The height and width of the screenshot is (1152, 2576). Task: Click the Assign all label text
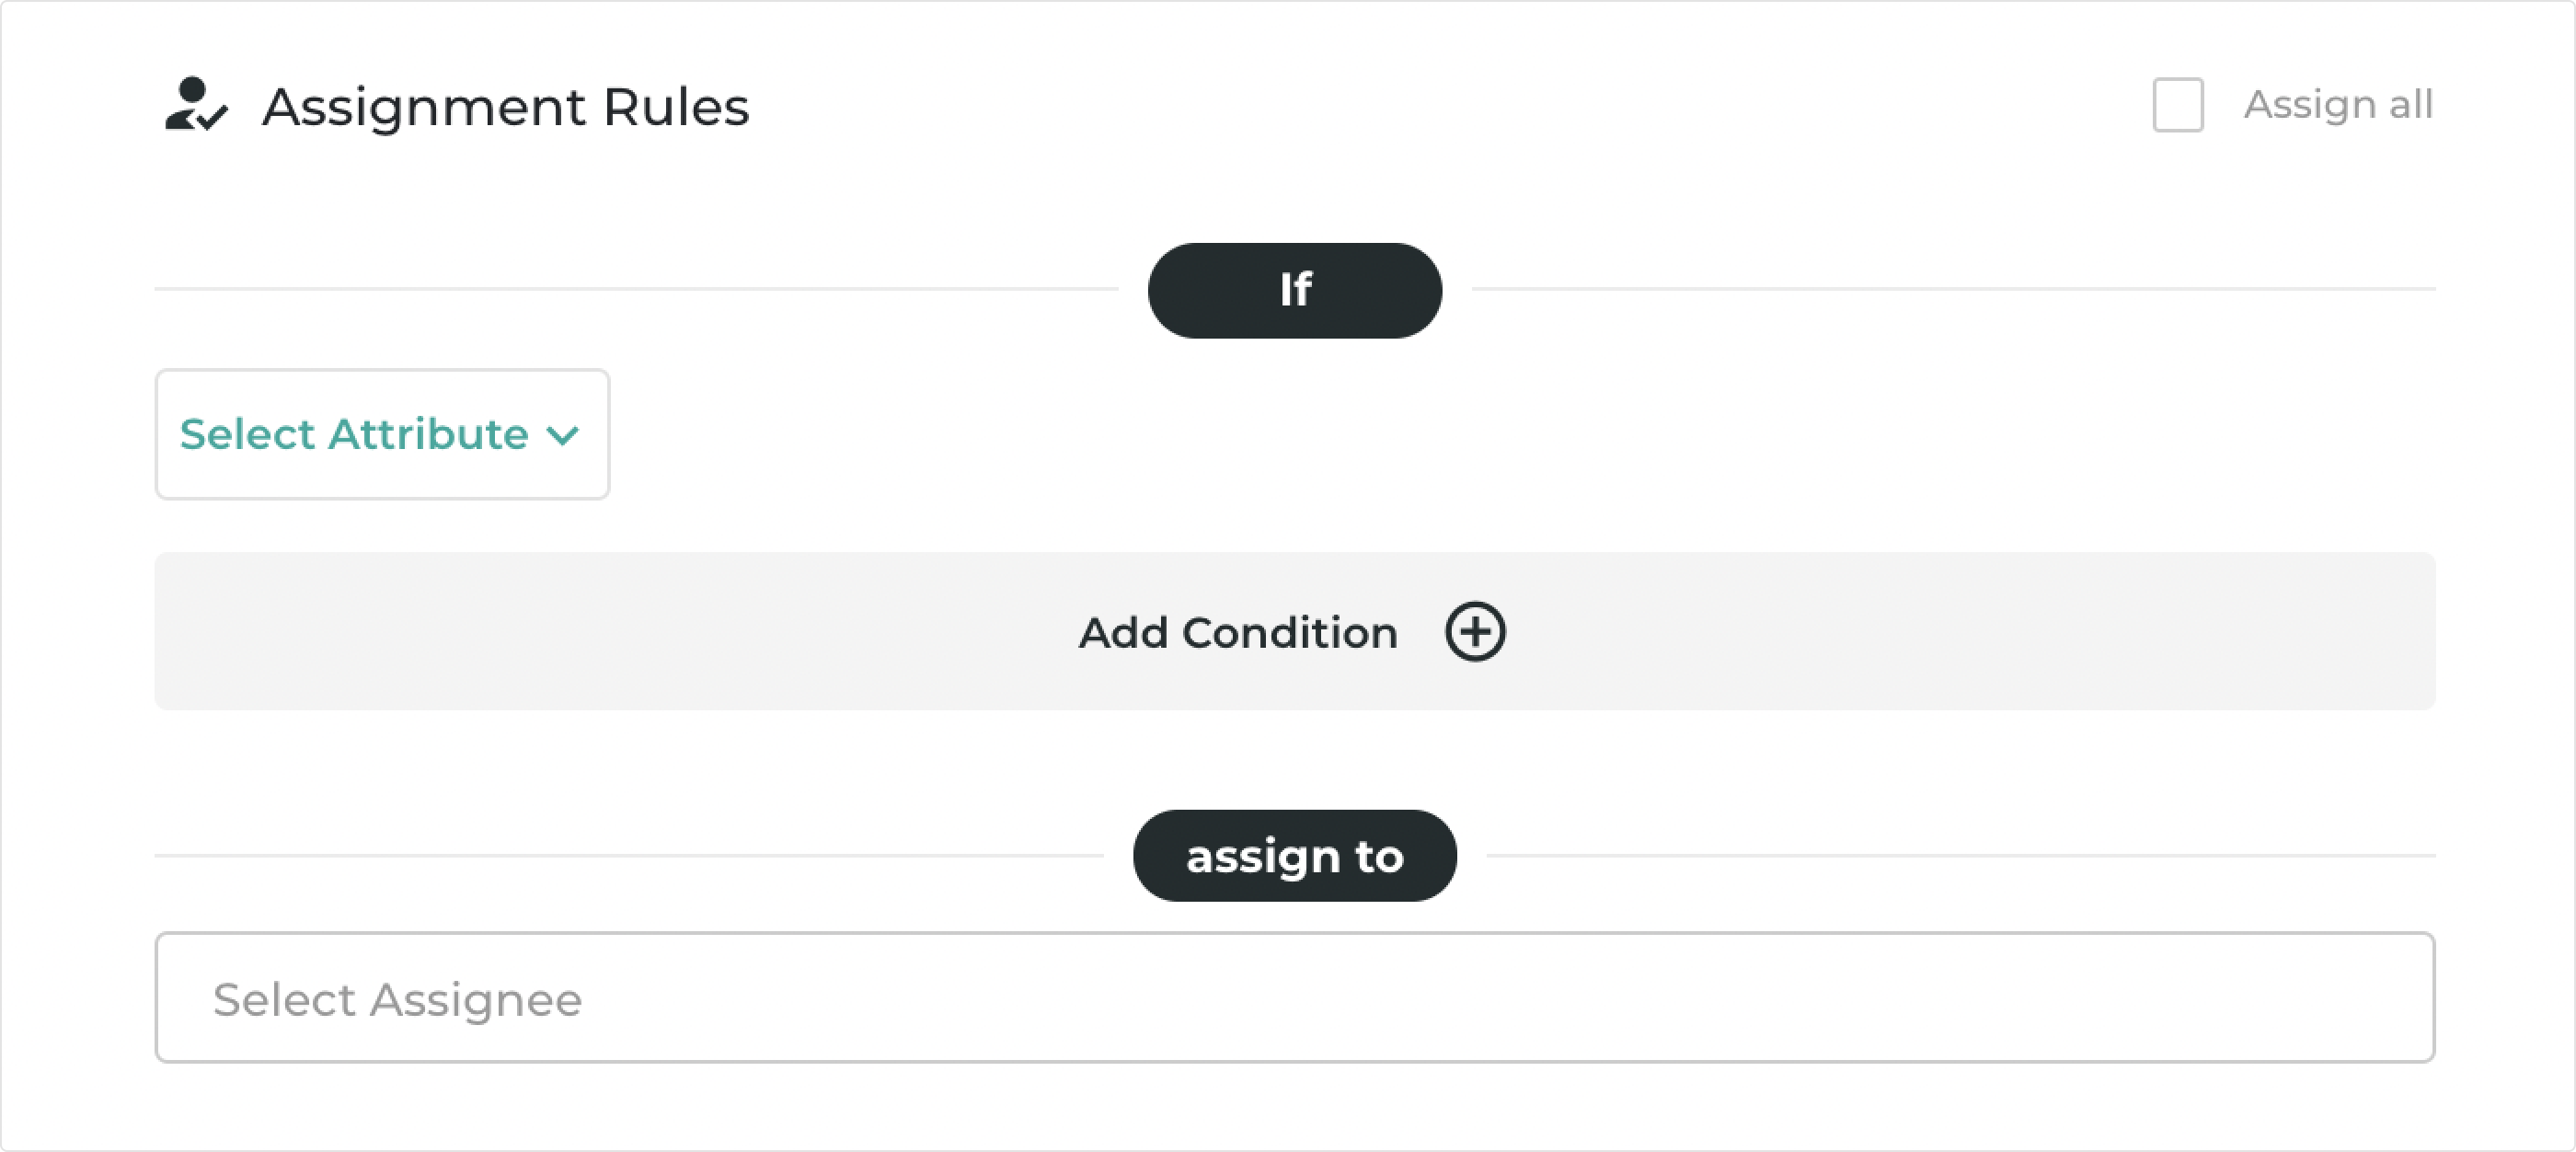pos(2338,104)
